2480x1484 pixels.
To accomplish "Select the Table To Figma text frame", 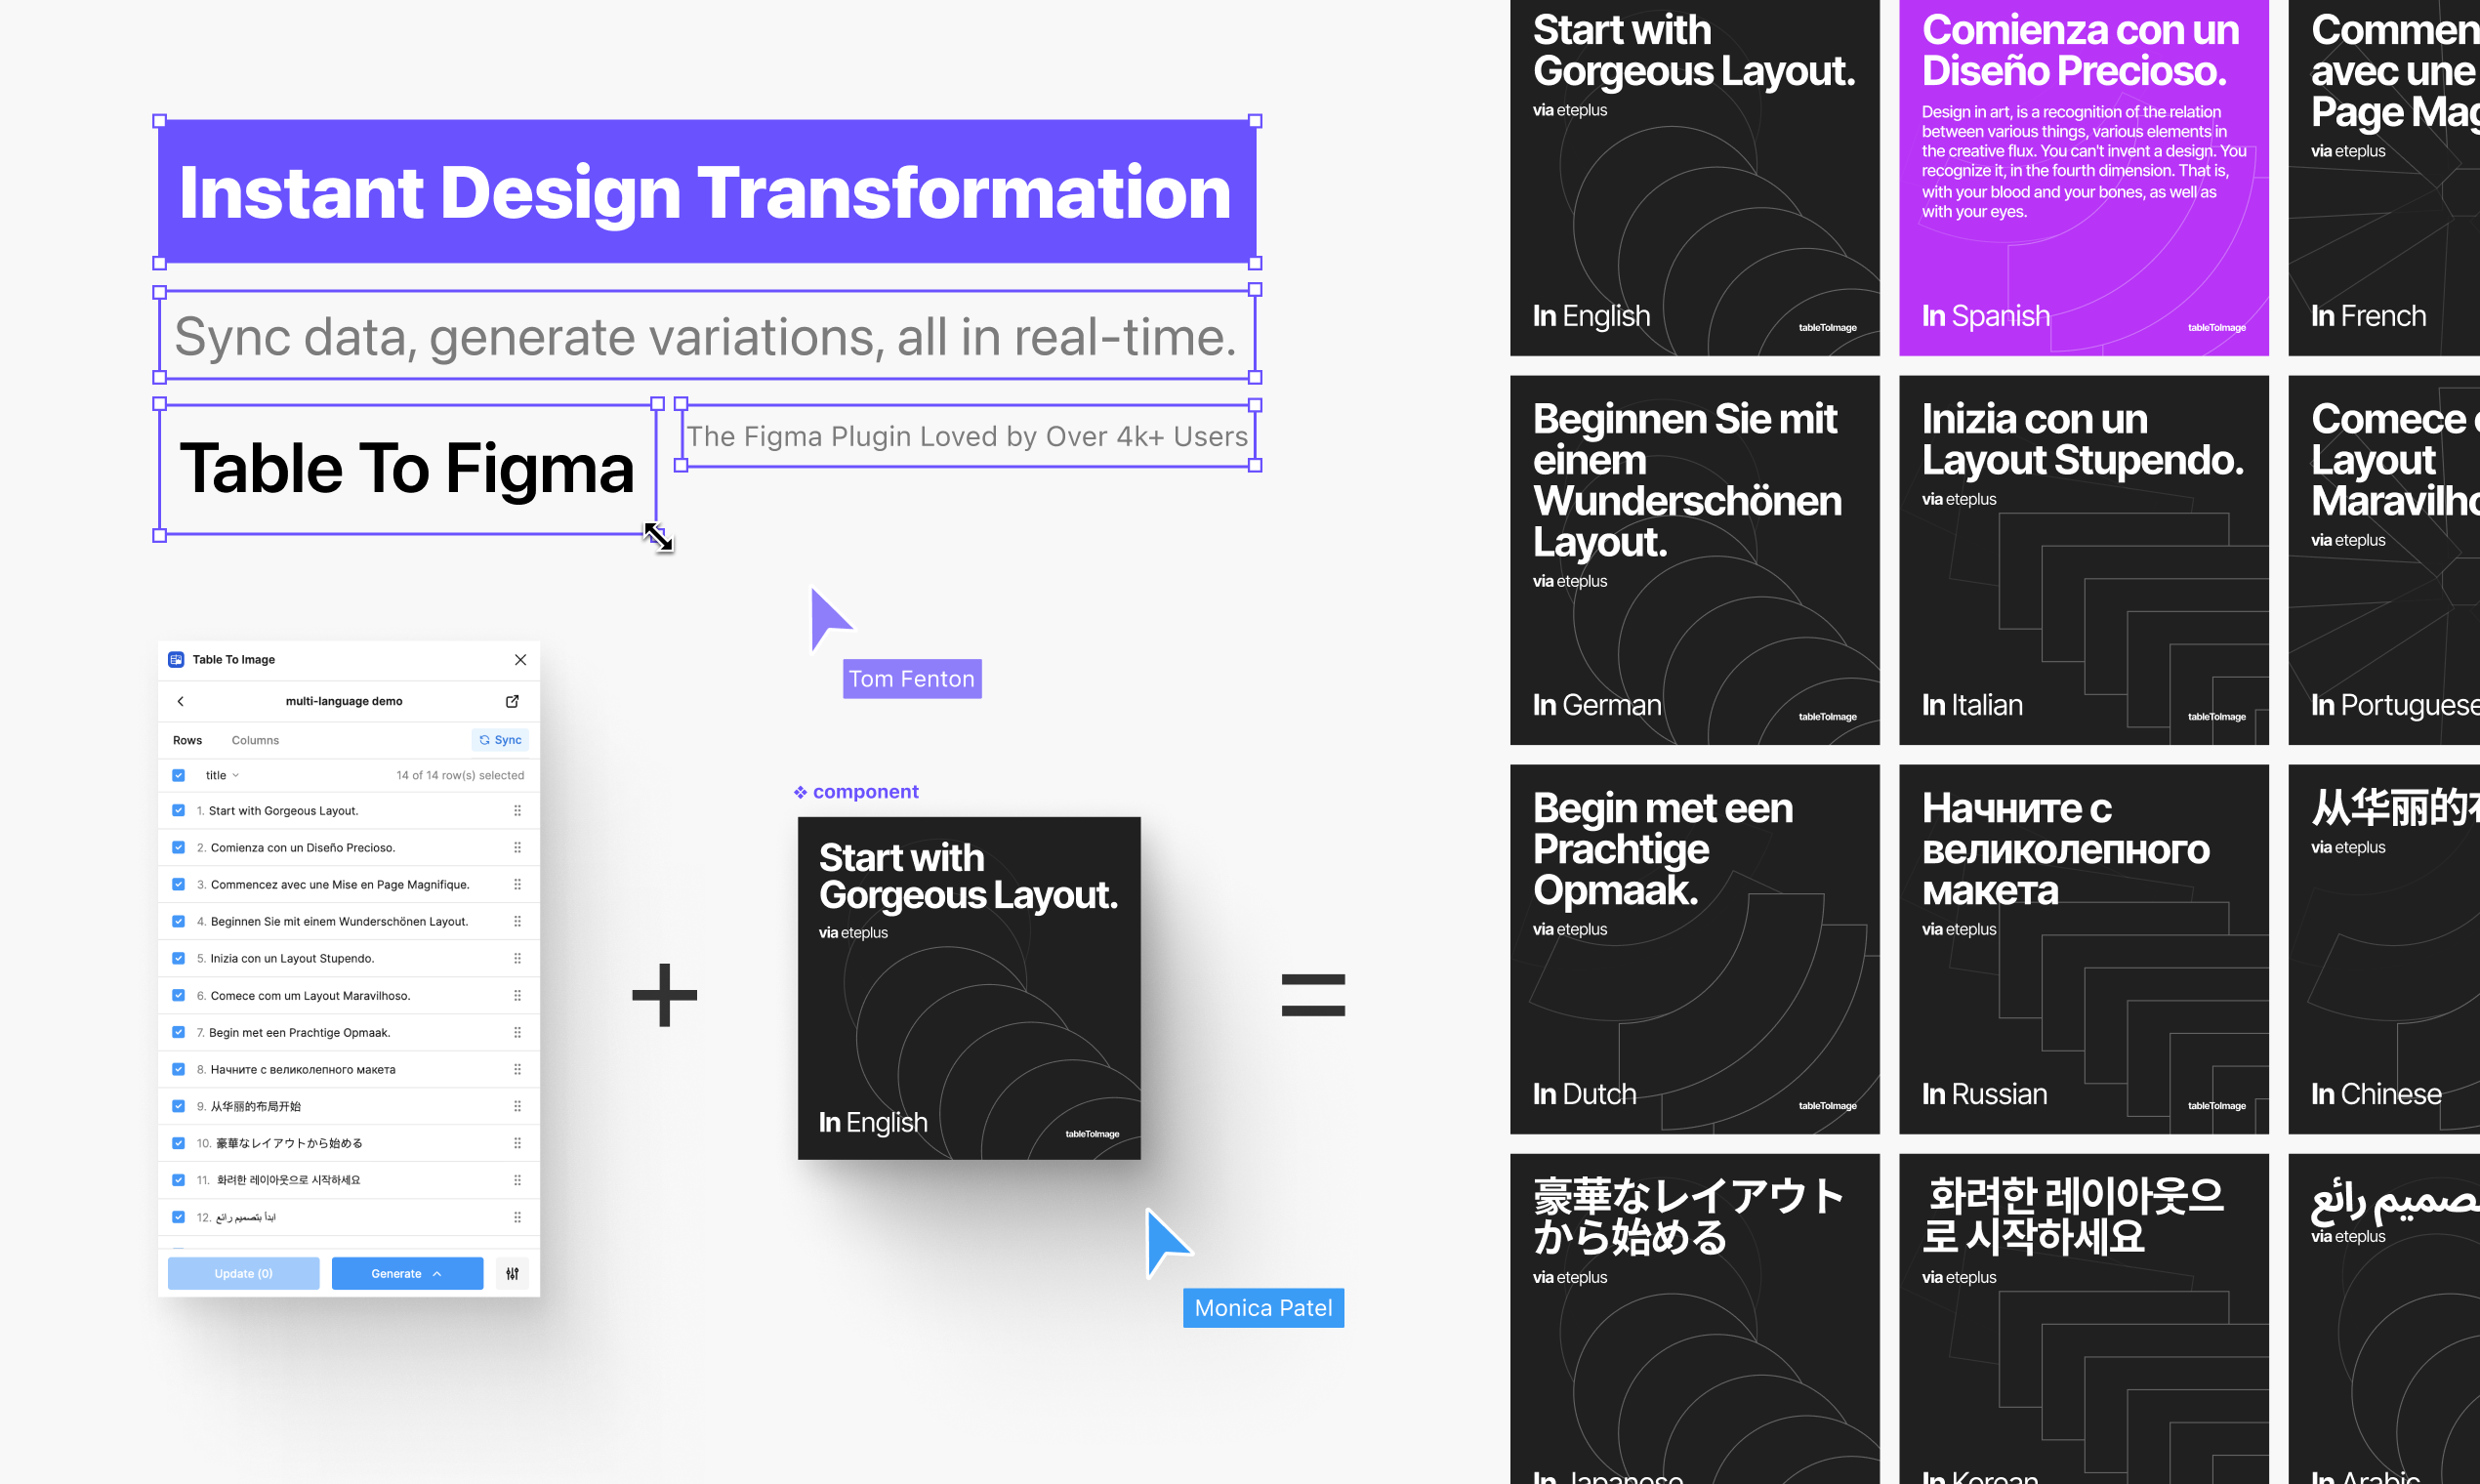I will pyautogui.click(x=408, y=469).
